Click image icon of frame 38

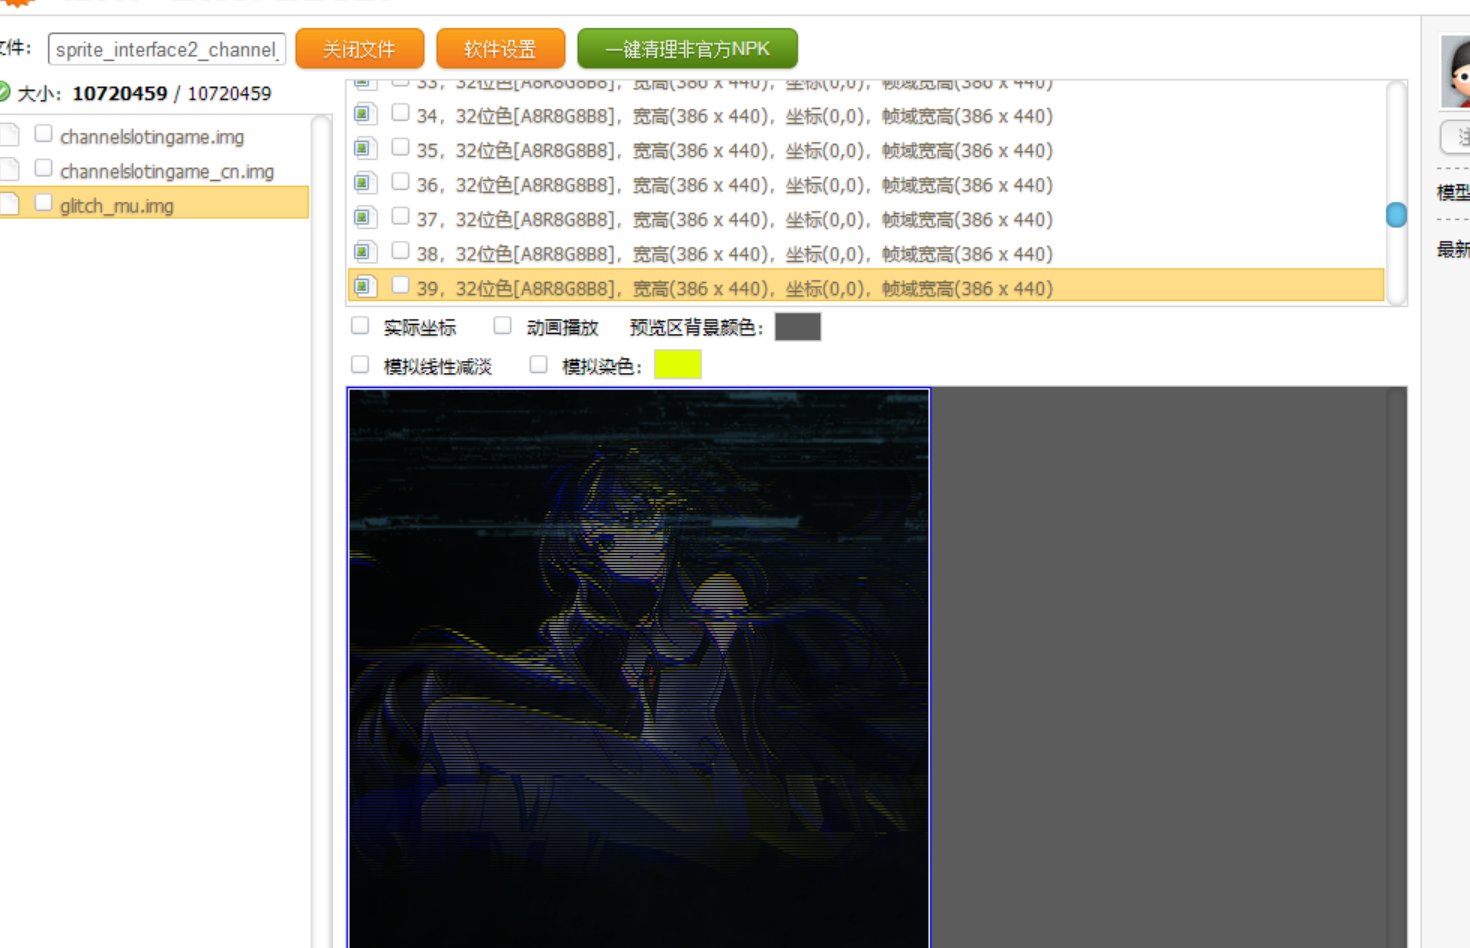click(x=365, y=252)
